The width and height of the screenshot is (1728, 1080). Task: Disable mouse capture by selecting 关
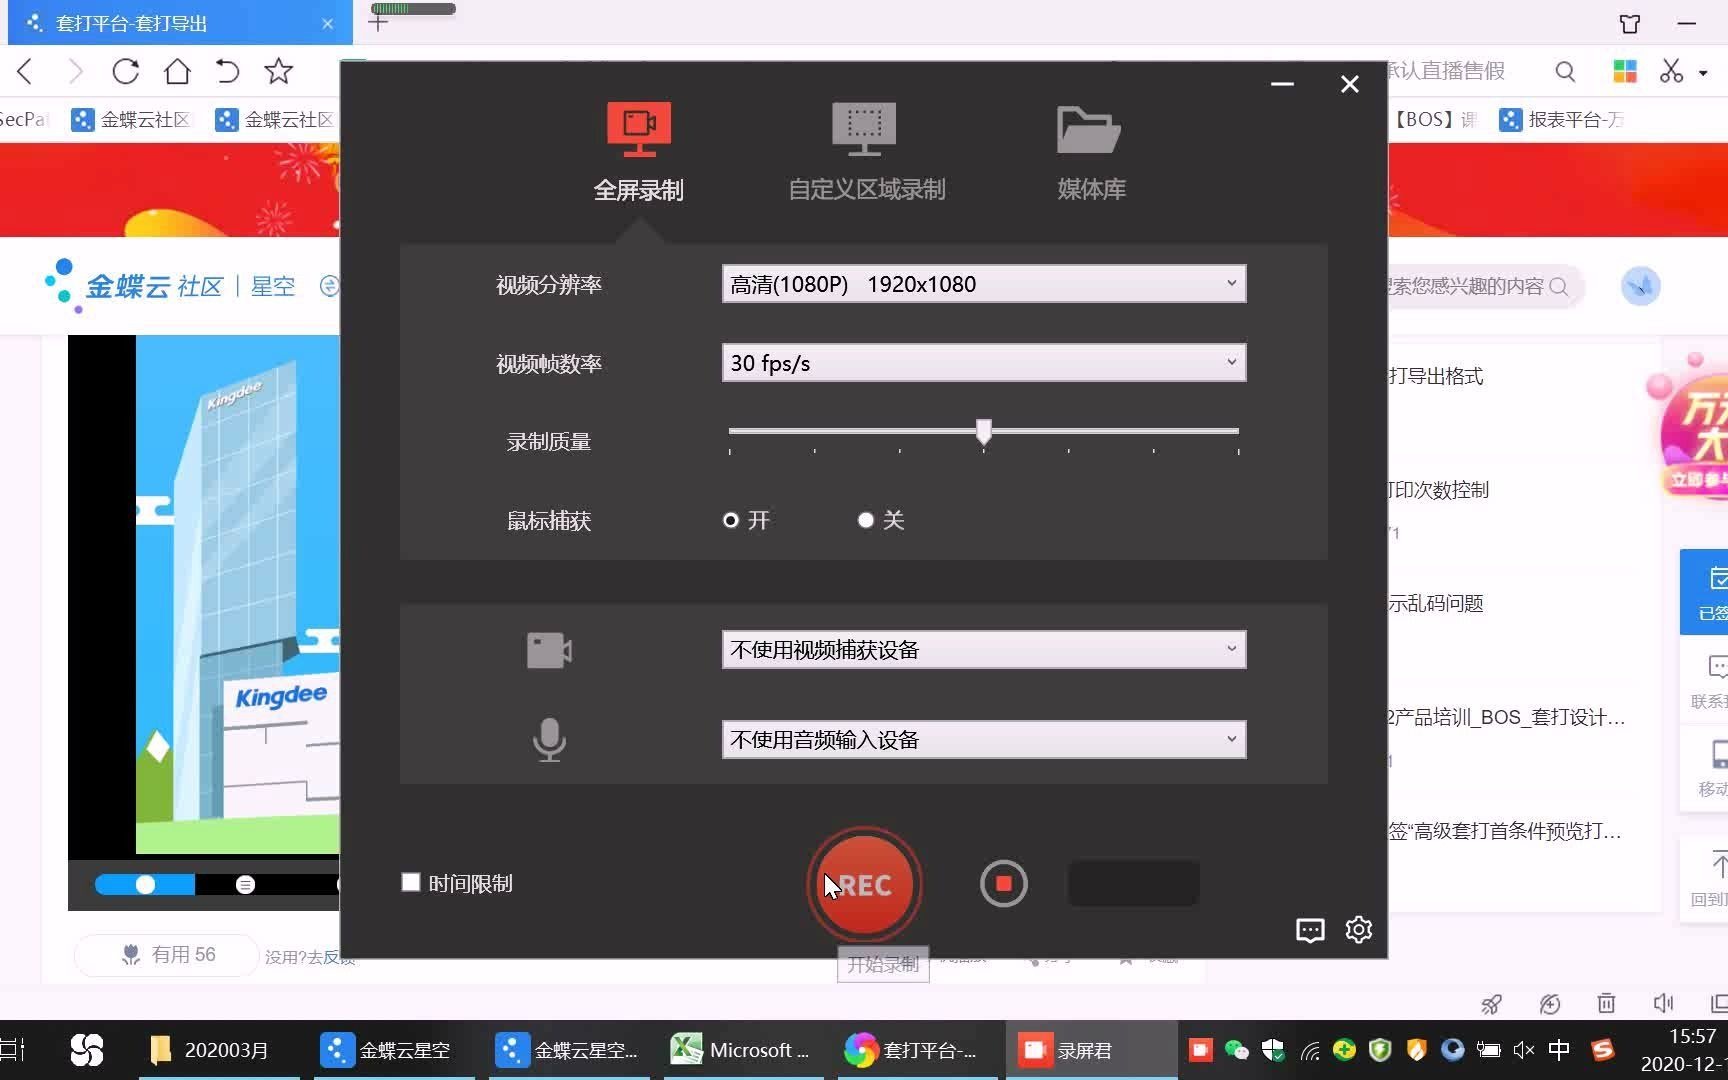866,520
